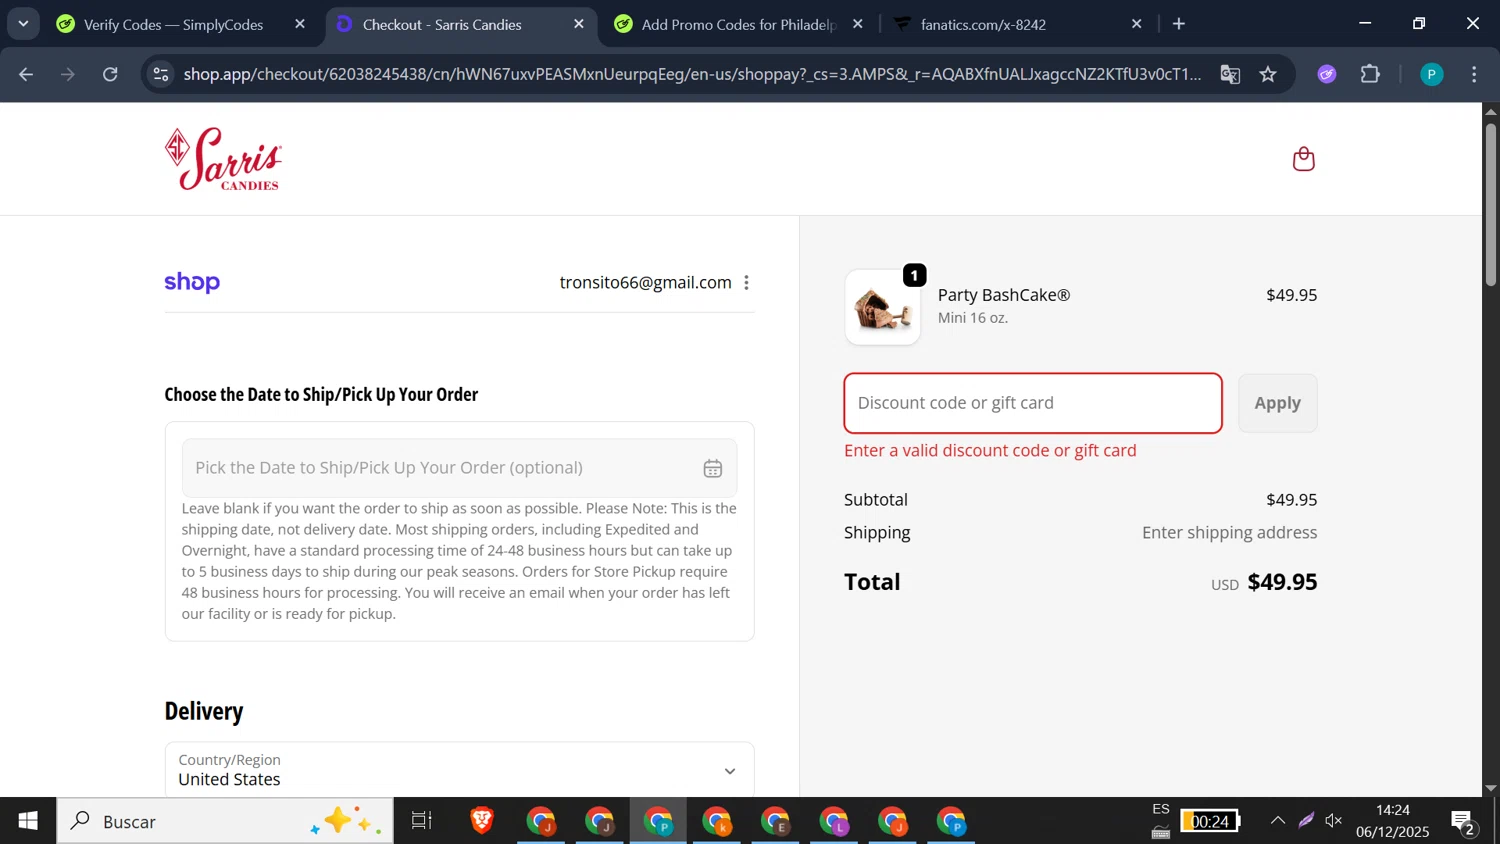Image resolution: width=1500 pixels, height=844 pixels.
Task: Open the tab search dropdown arrow
Action: click(23, 24)
